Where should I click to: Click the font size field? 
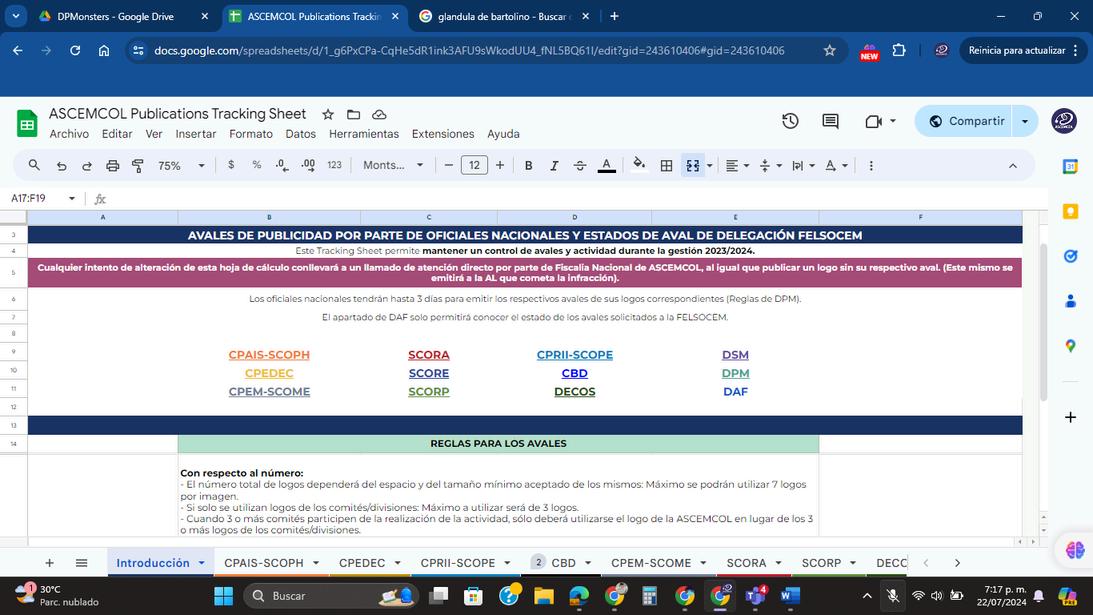474,165
